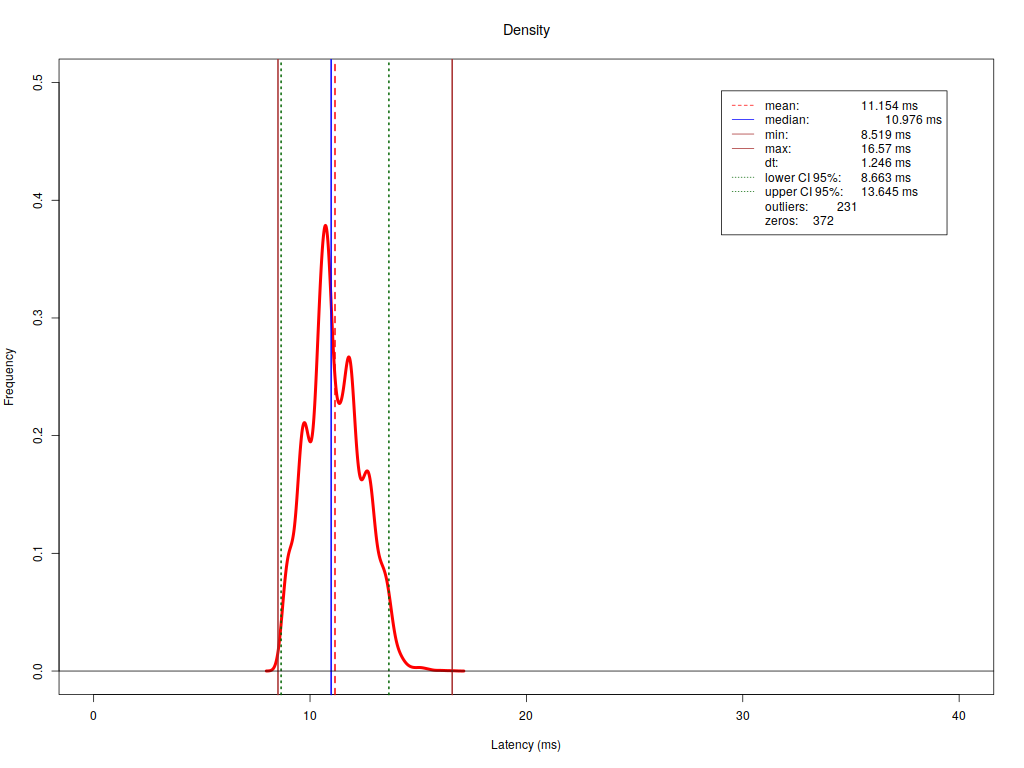Image resolution: width=1024 pixels, height=768 pixels.
Task: Click the black median legend line swatch
Action: point(742,120)
